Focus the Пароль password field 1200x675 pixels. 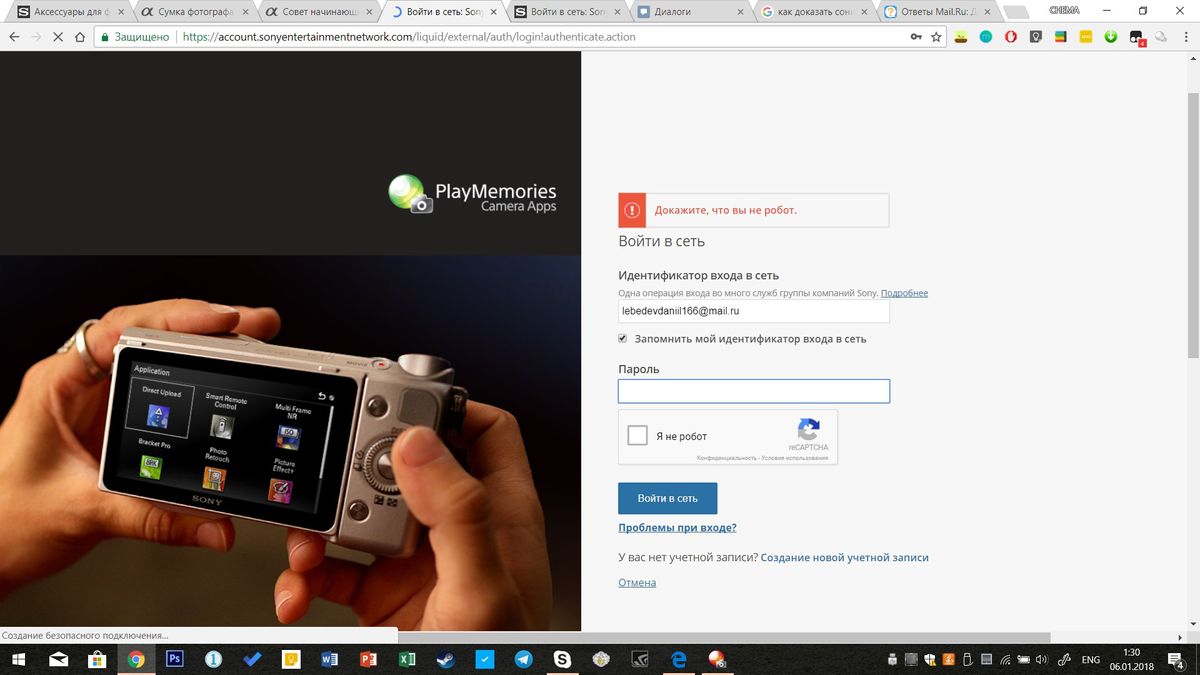[753, 391]
